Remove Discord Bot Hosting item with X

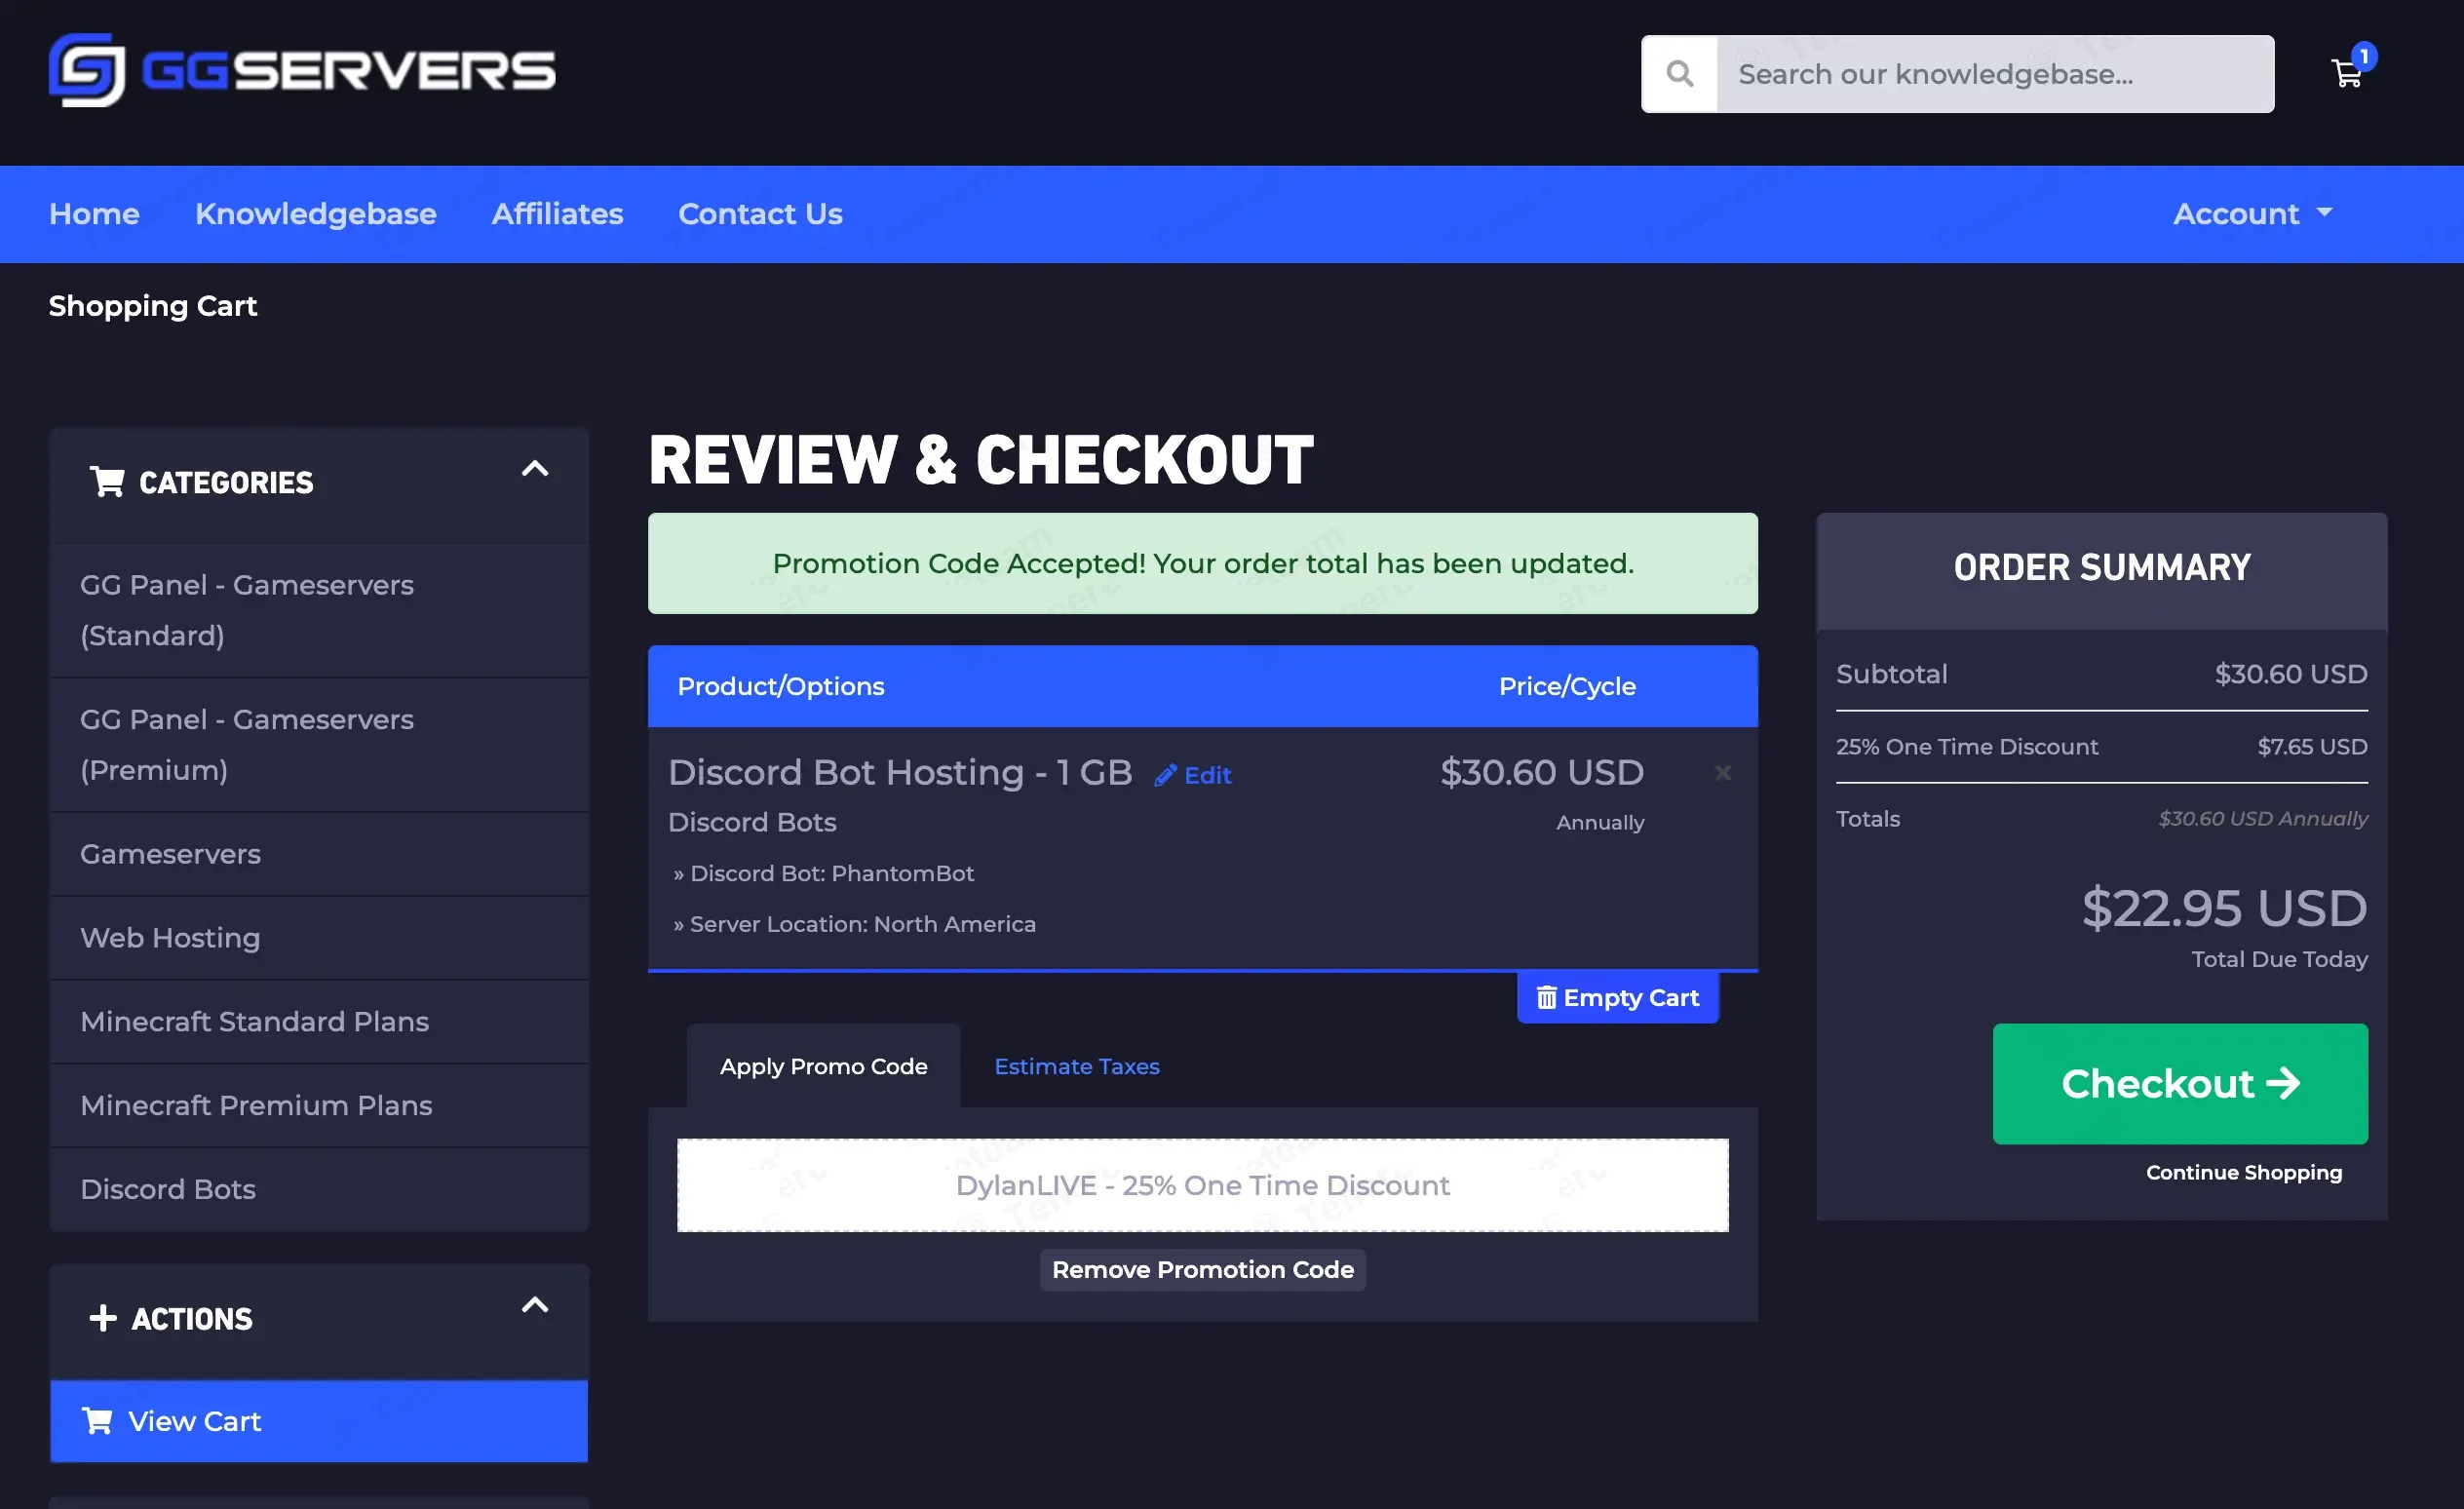pos(1722,773)
